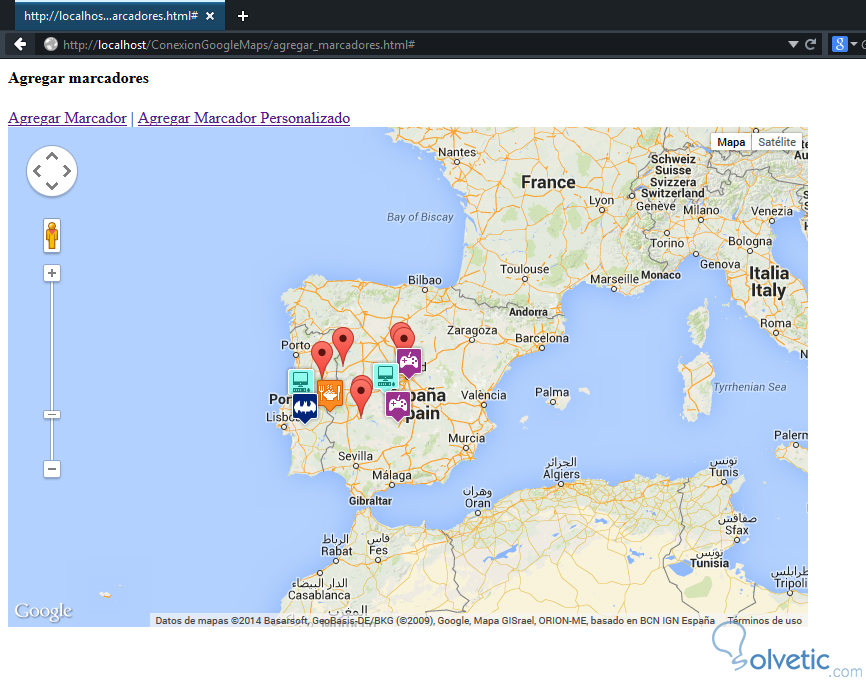Click the Google logo on the map
Screen dimensions: 866x680
click(42, 611)
